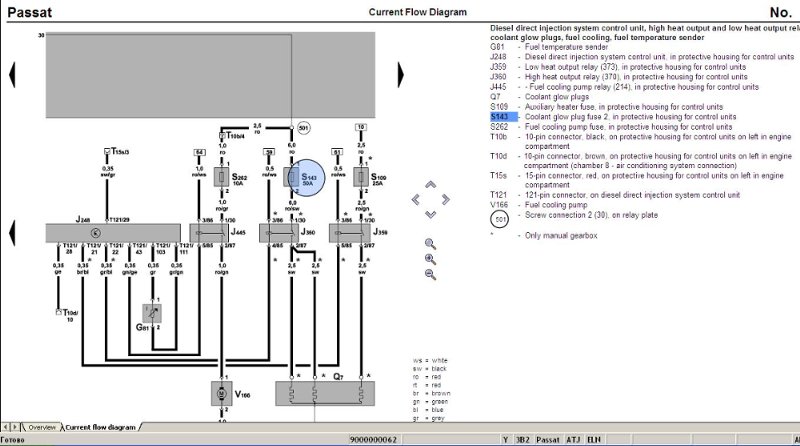Select J248 legend entry in the component list

642,57
